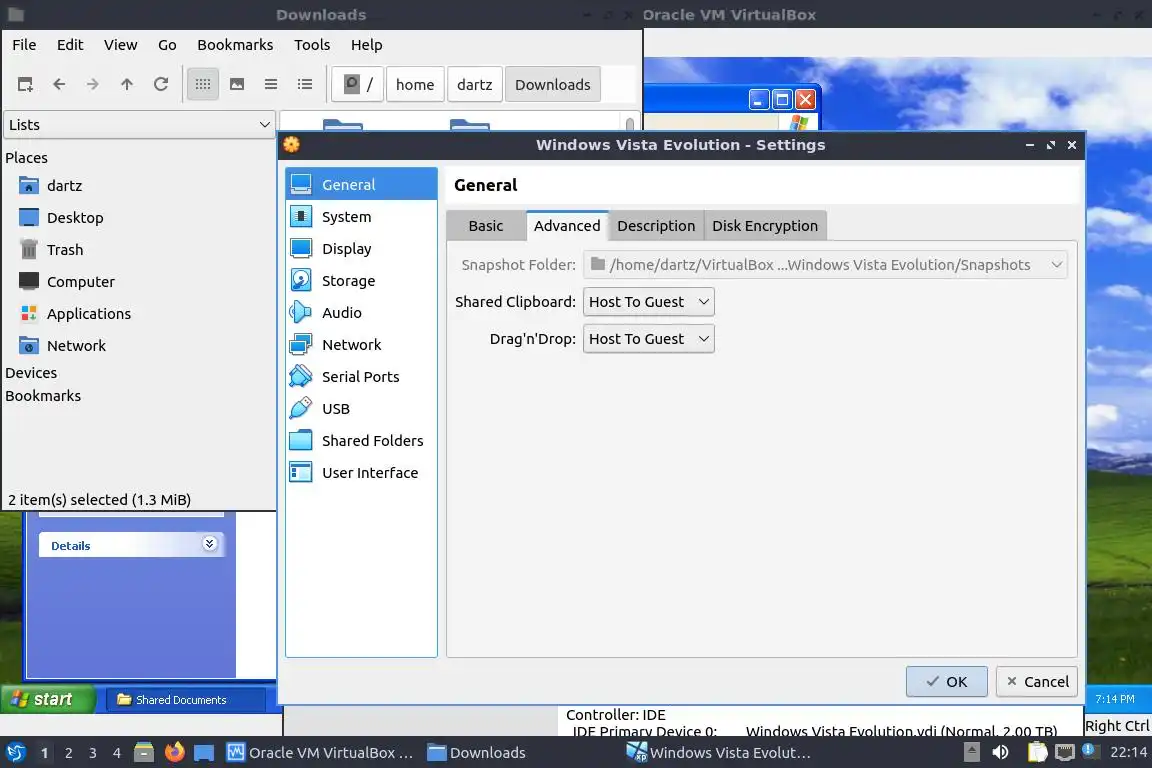Screen dimensions: 1152x768
Task: Open the Help menu
Action: coord(367,45)
